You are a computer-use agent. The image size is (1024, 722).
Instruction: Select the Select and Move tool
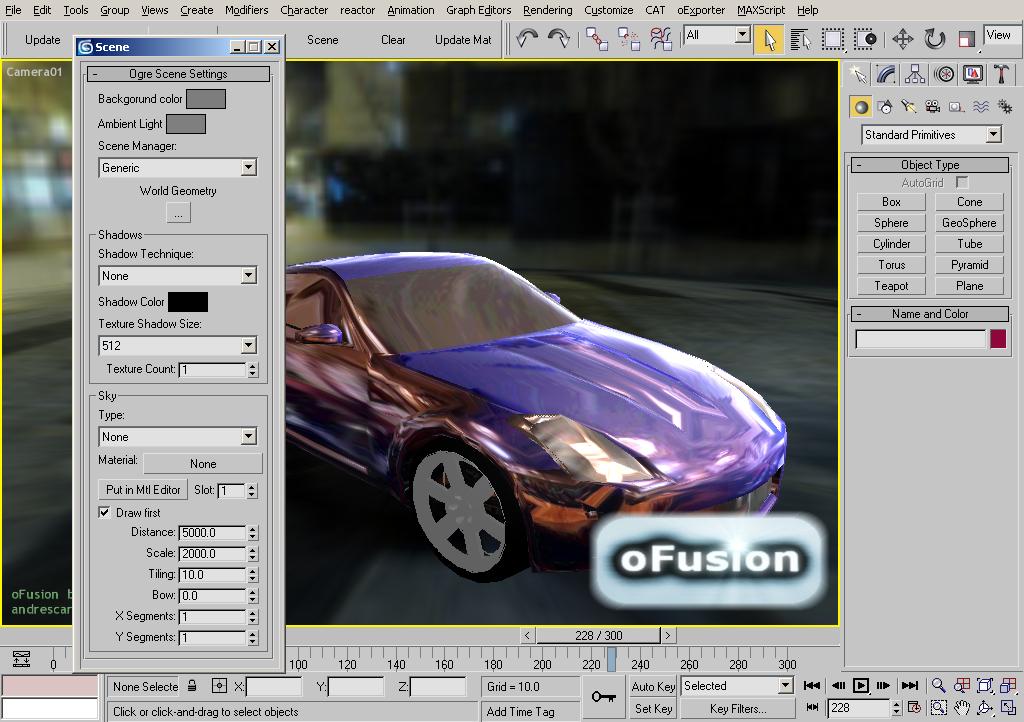coord(903,39)
